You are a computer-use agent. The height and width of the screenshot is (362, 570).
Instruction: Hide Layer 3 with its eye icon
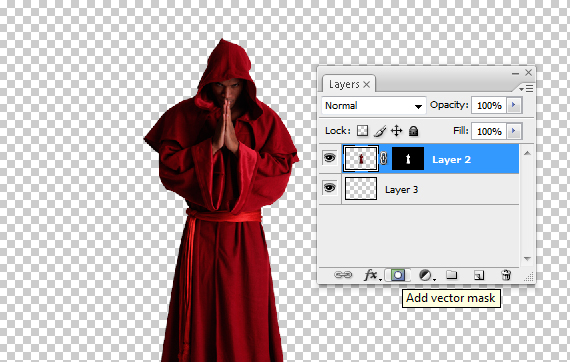coord(329,188)
